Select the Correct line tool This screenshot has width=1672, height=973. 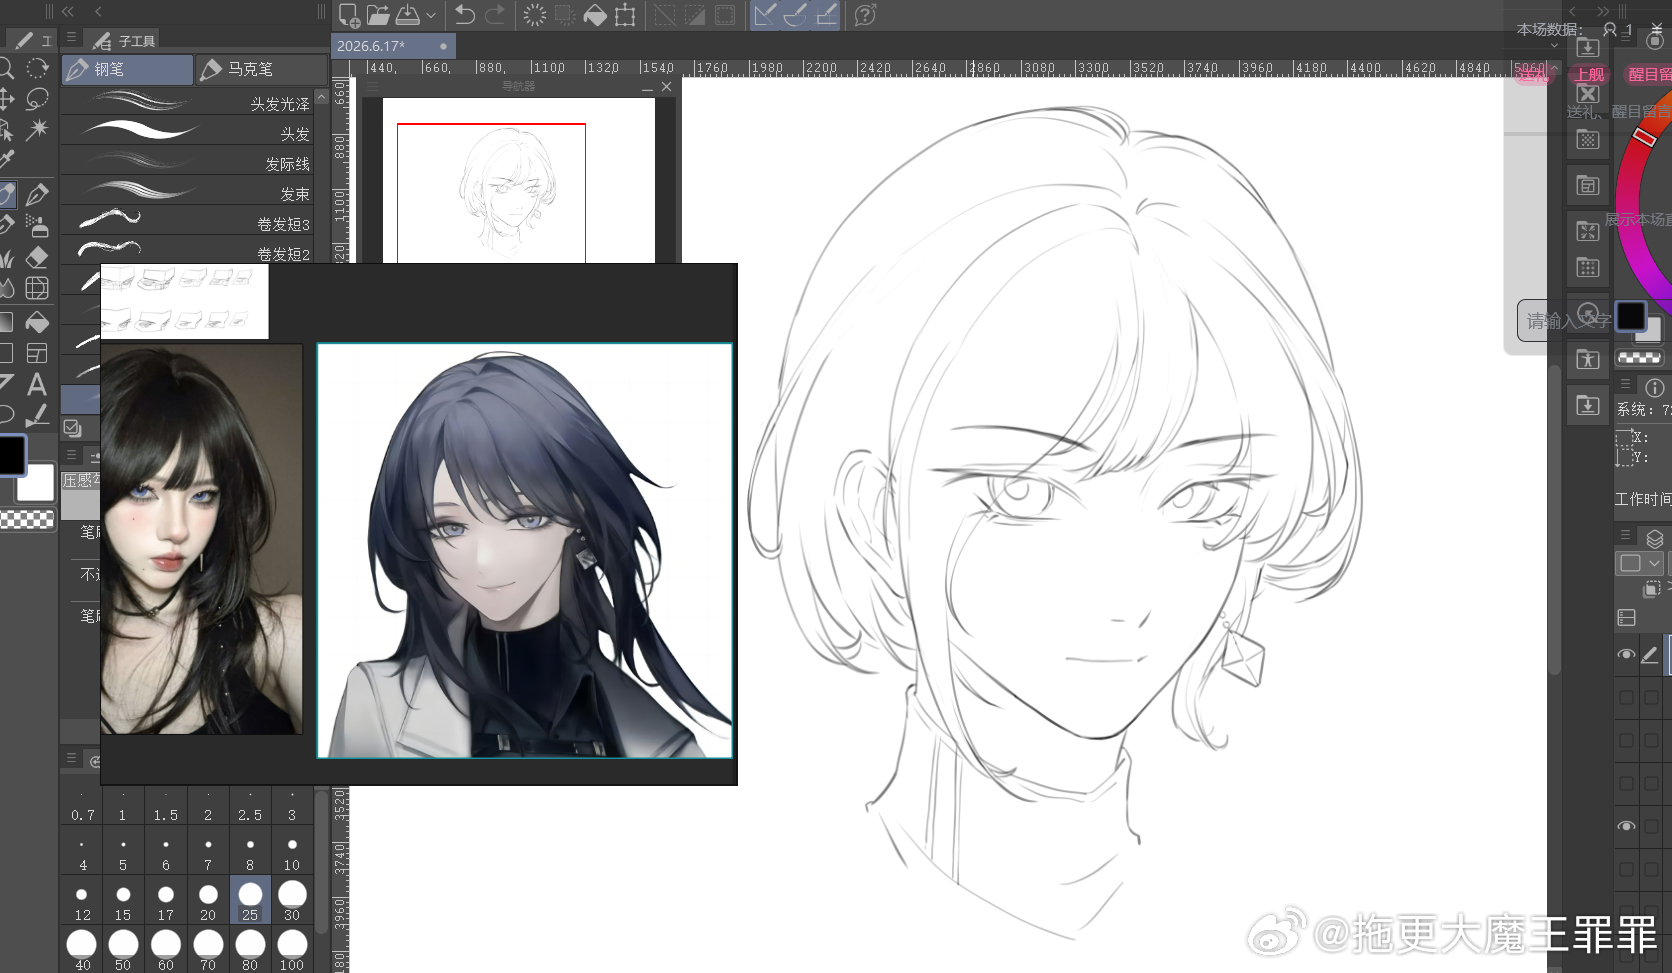pyautogui.click(x=37, y=415)
